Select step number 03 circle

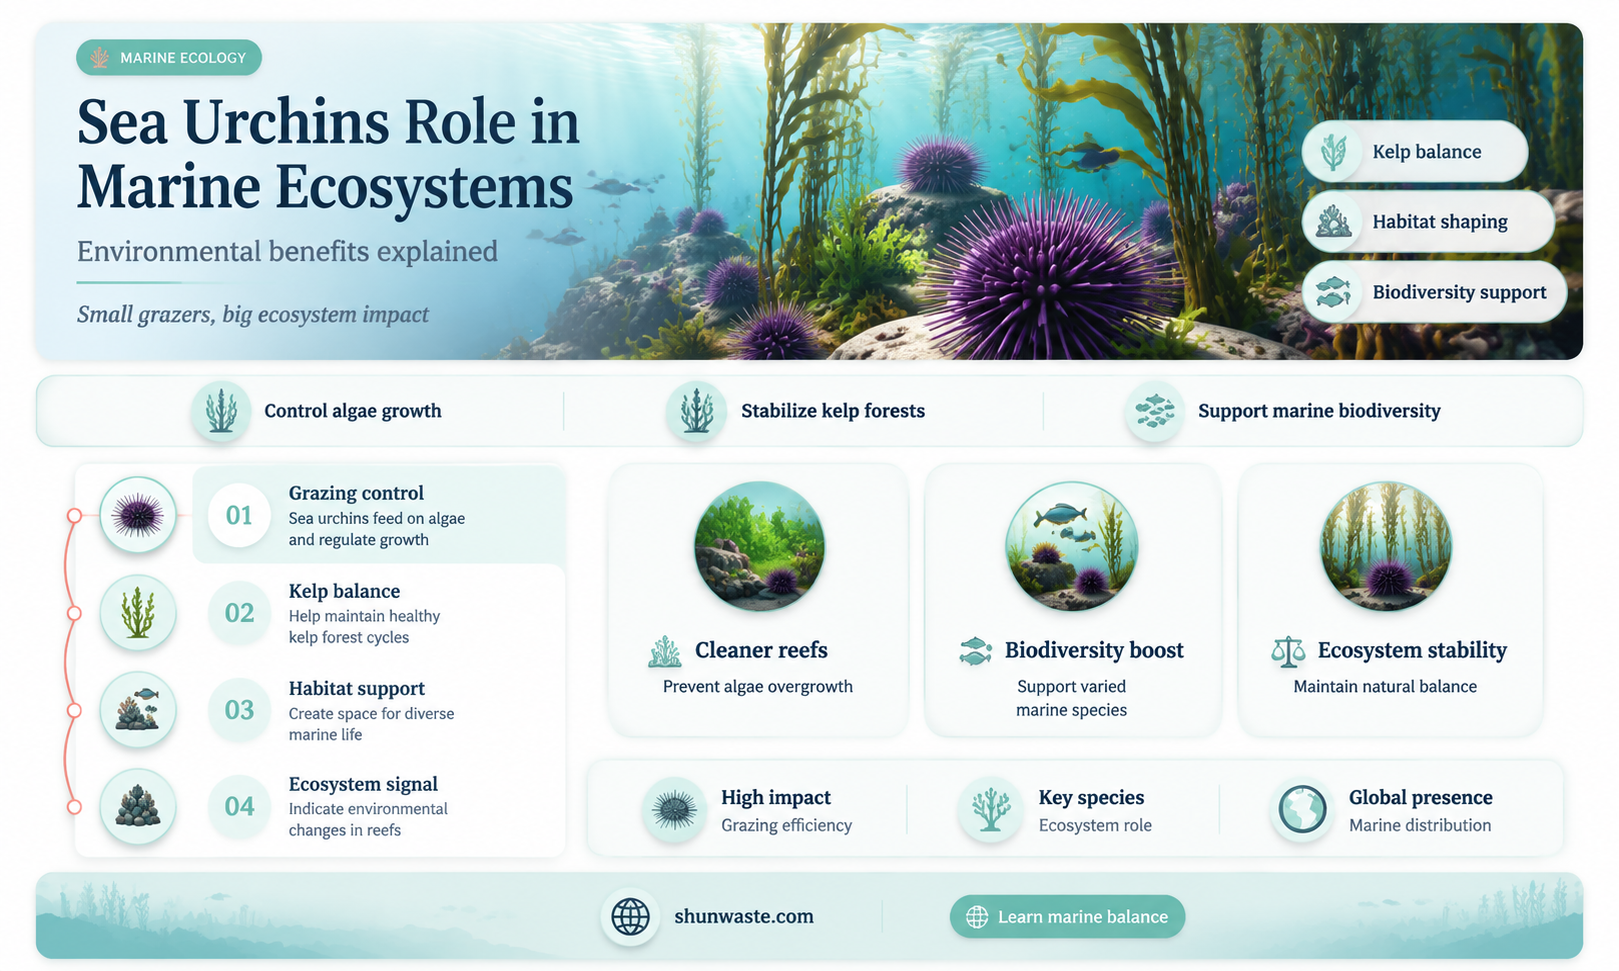pos(239,710)
